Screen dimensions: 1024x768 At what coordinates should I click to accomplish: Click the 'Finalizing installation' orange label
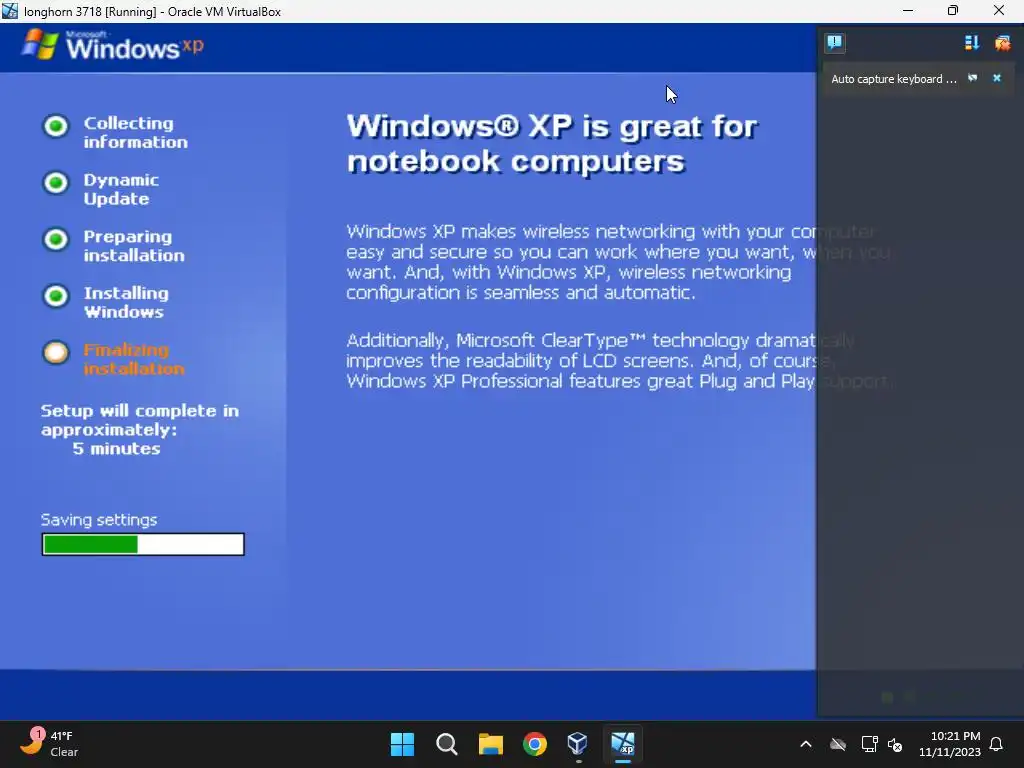[x=134, y=359]
